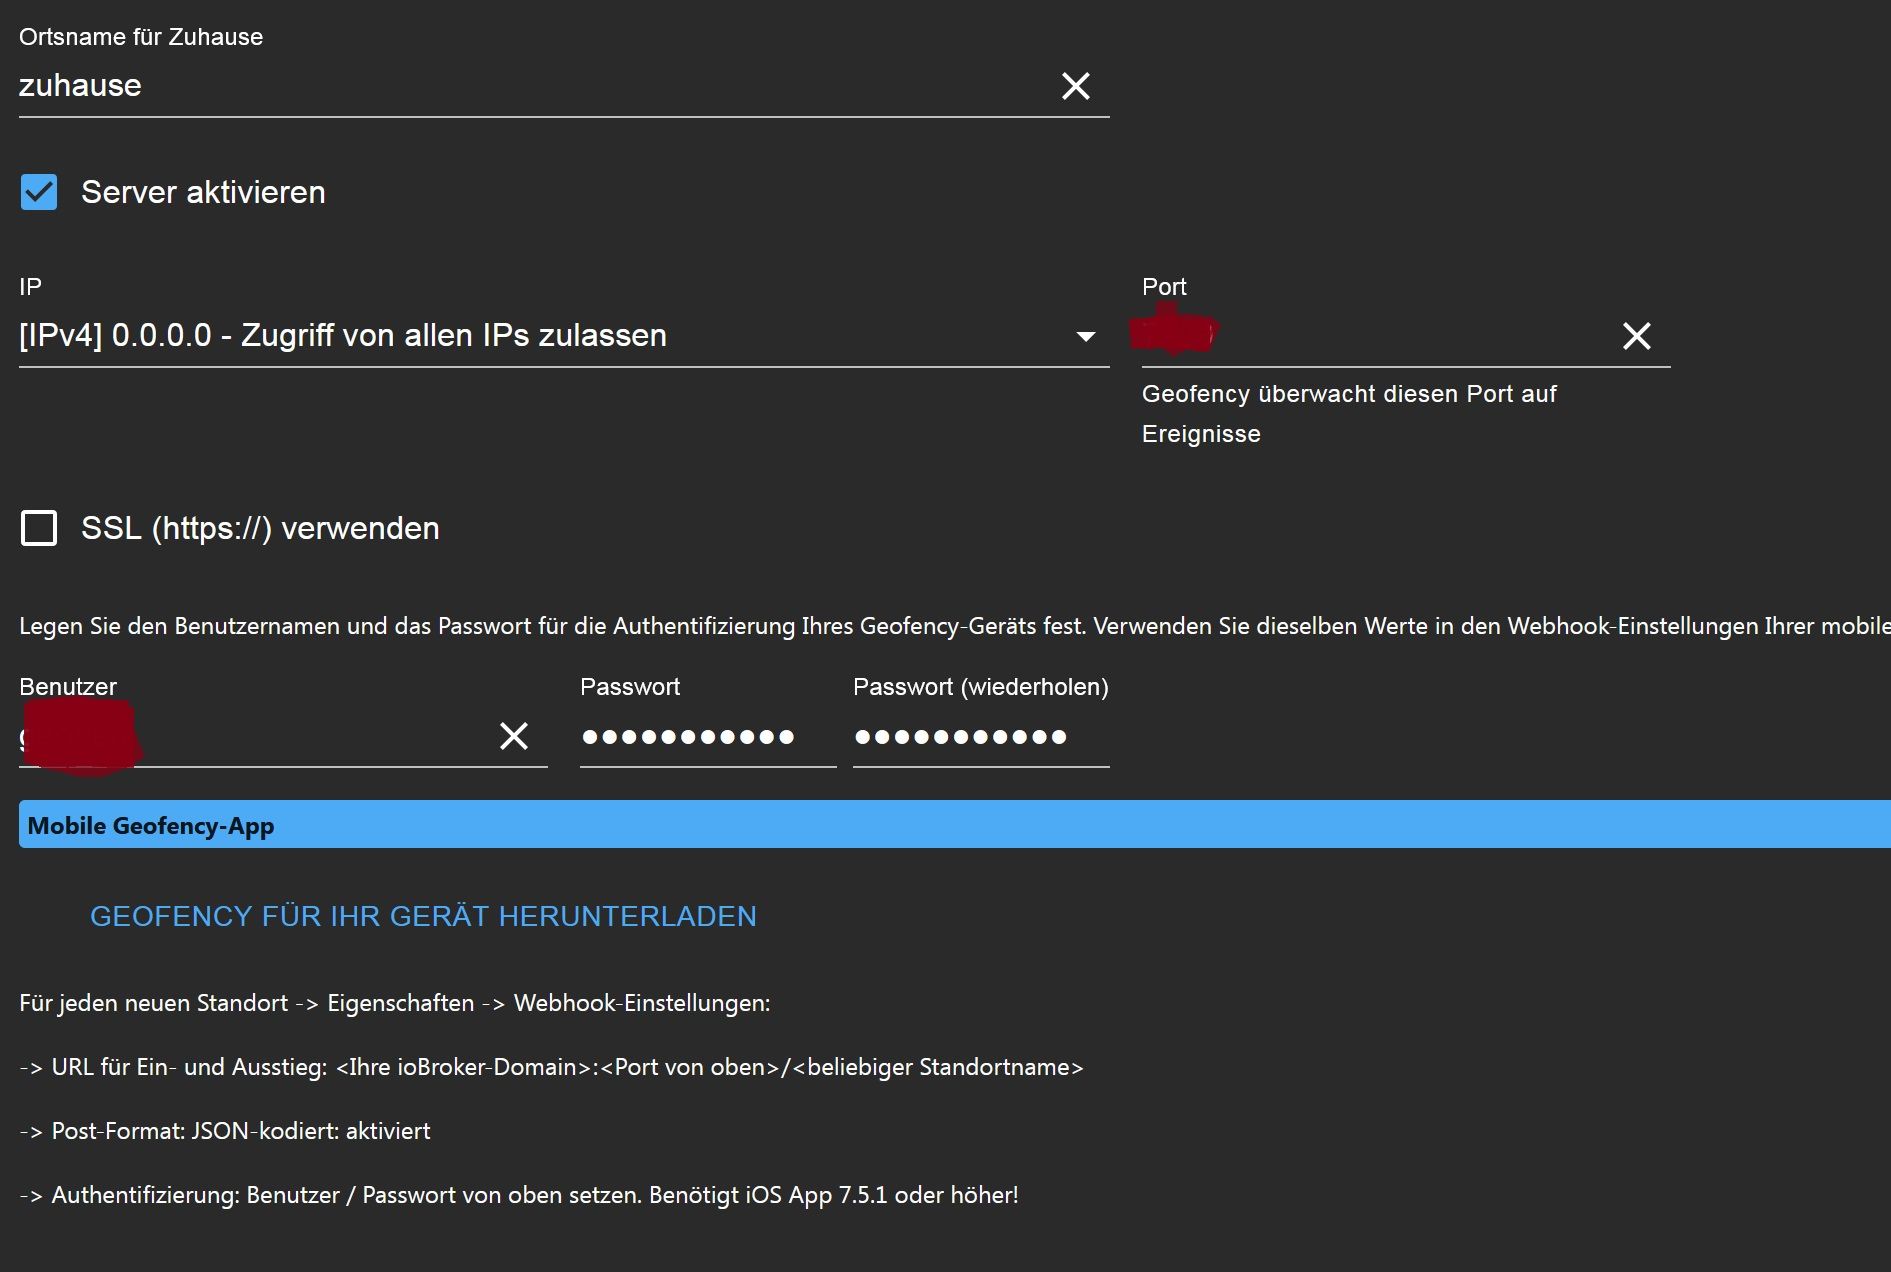
Task: Click 'Authentifizierung: Benutzer / Passwort' line
Action: point(519,1195)
